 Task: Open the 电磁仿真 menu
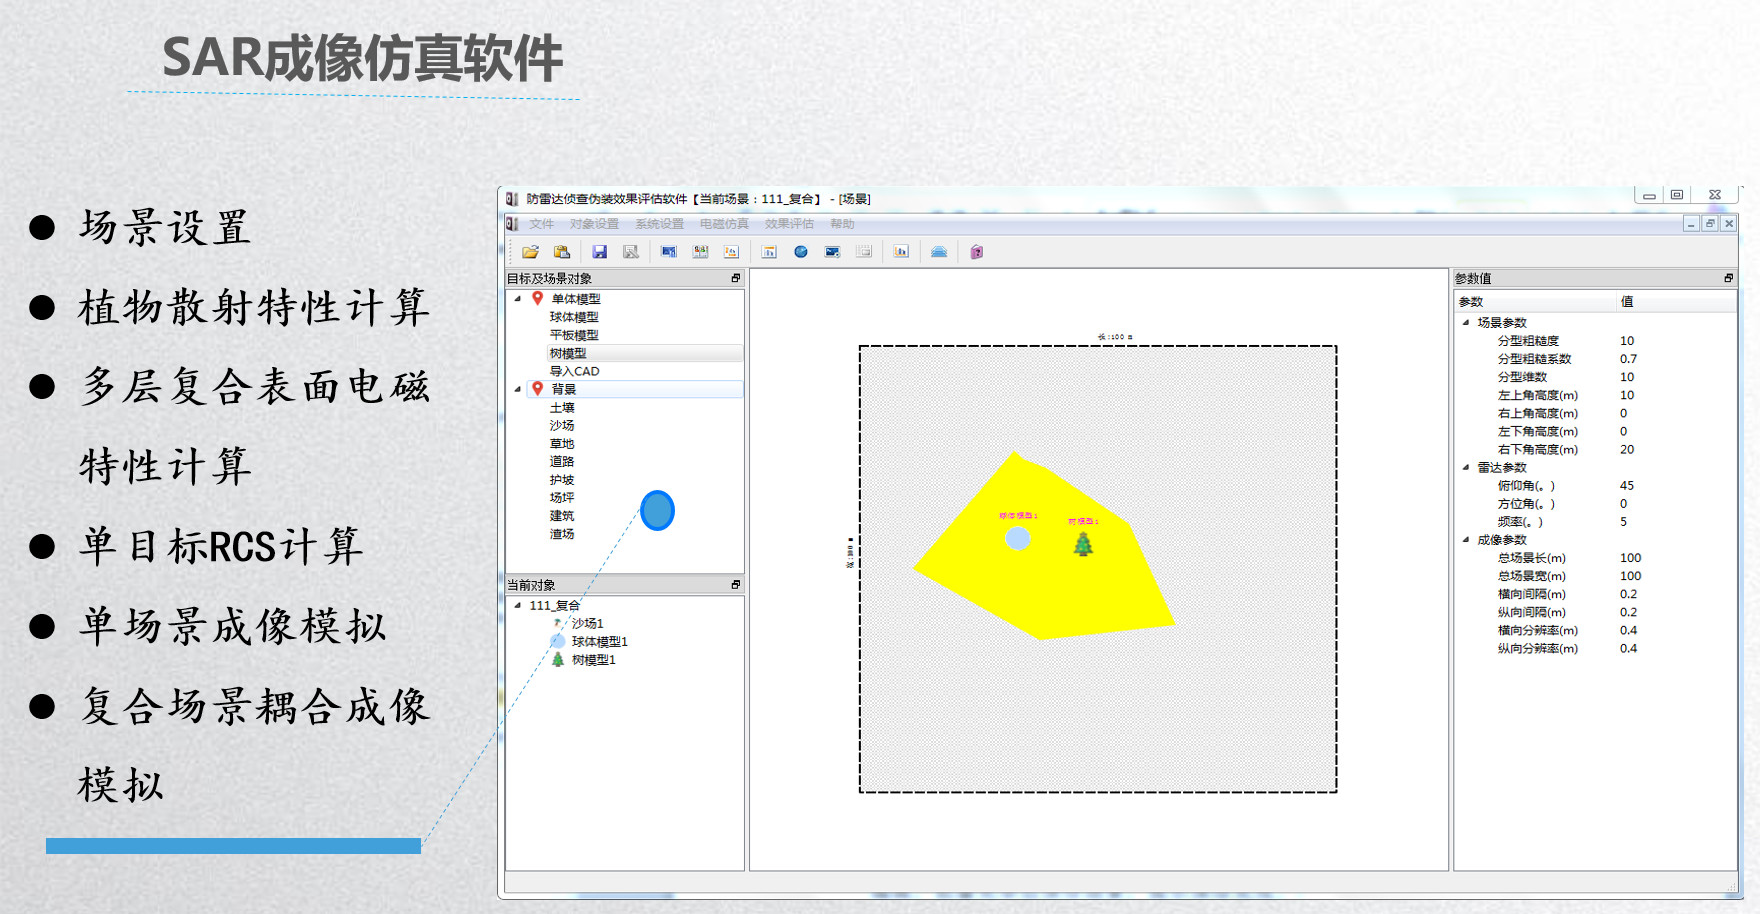tap(724, 224)
